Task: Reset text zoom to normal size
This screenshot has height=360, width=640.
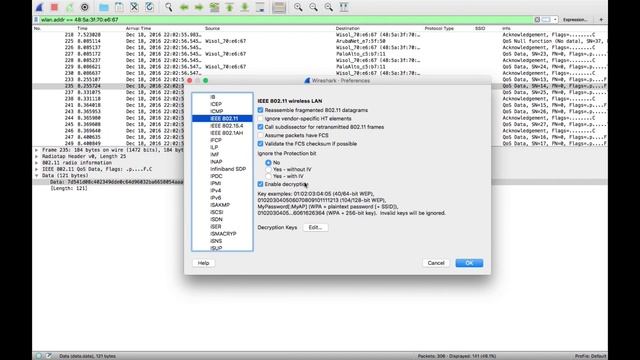Action: coord(329,7)
